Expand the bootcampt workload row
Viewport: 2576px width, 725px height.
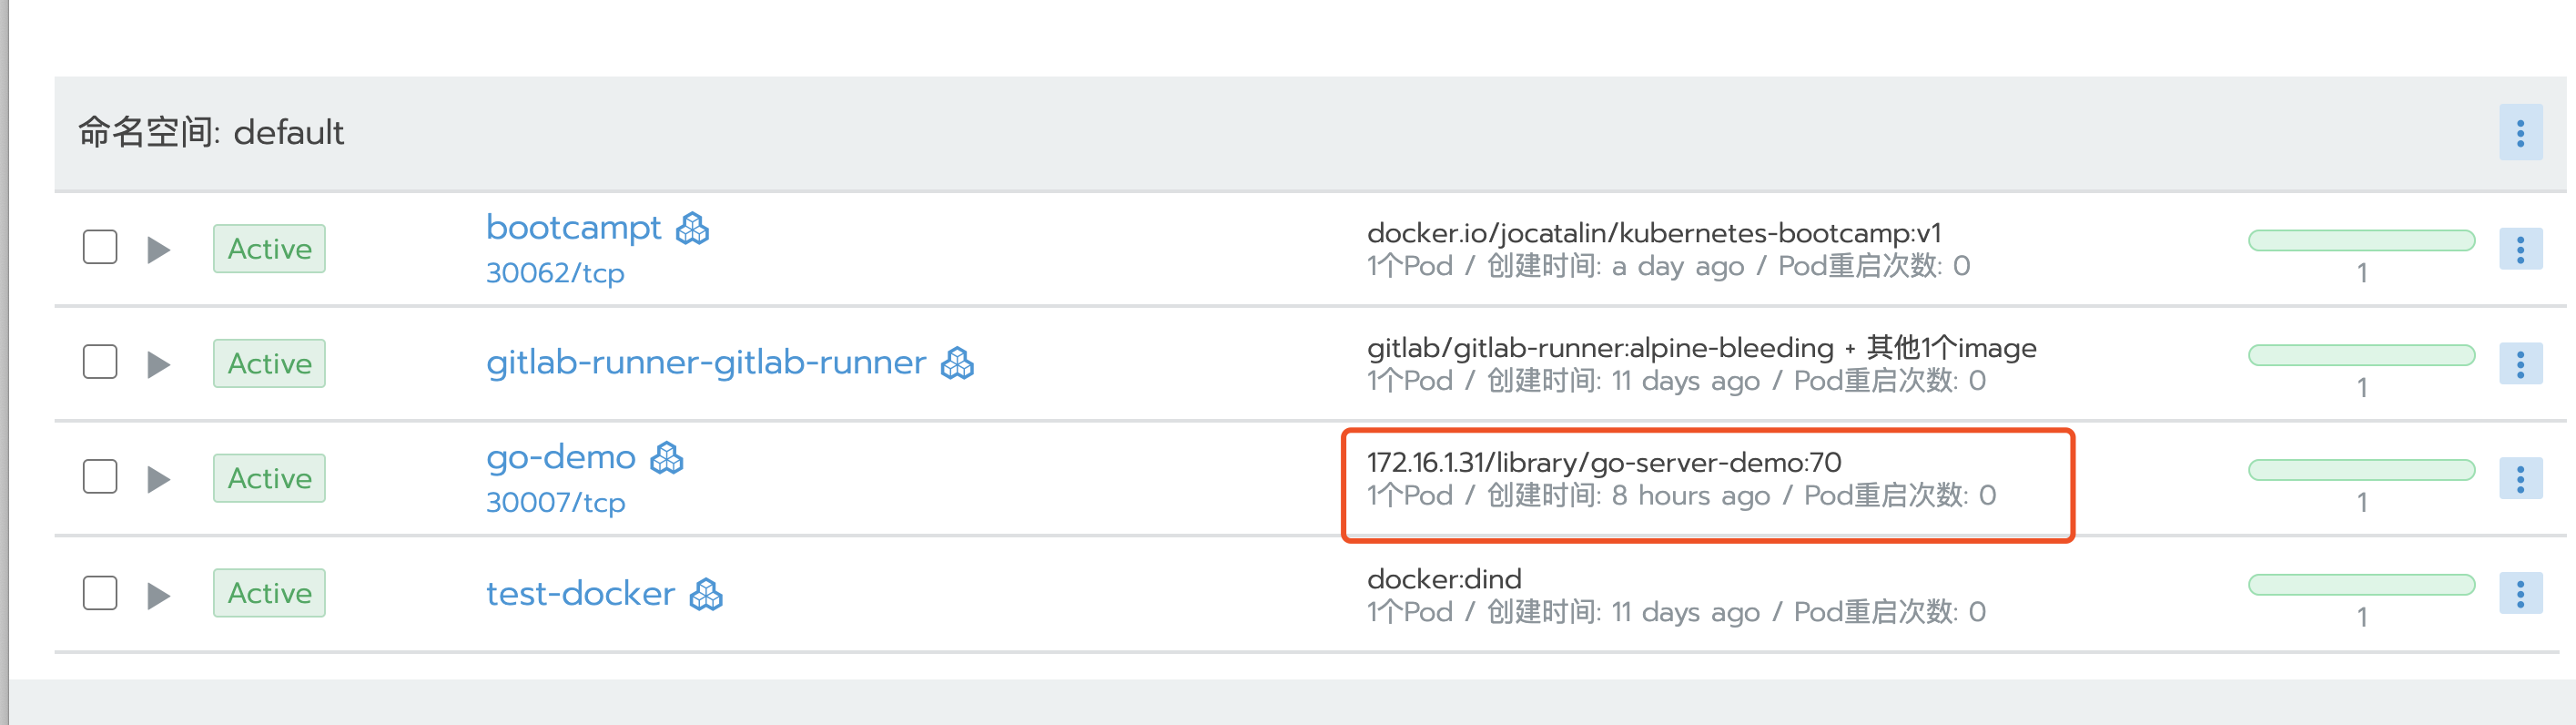158,249
